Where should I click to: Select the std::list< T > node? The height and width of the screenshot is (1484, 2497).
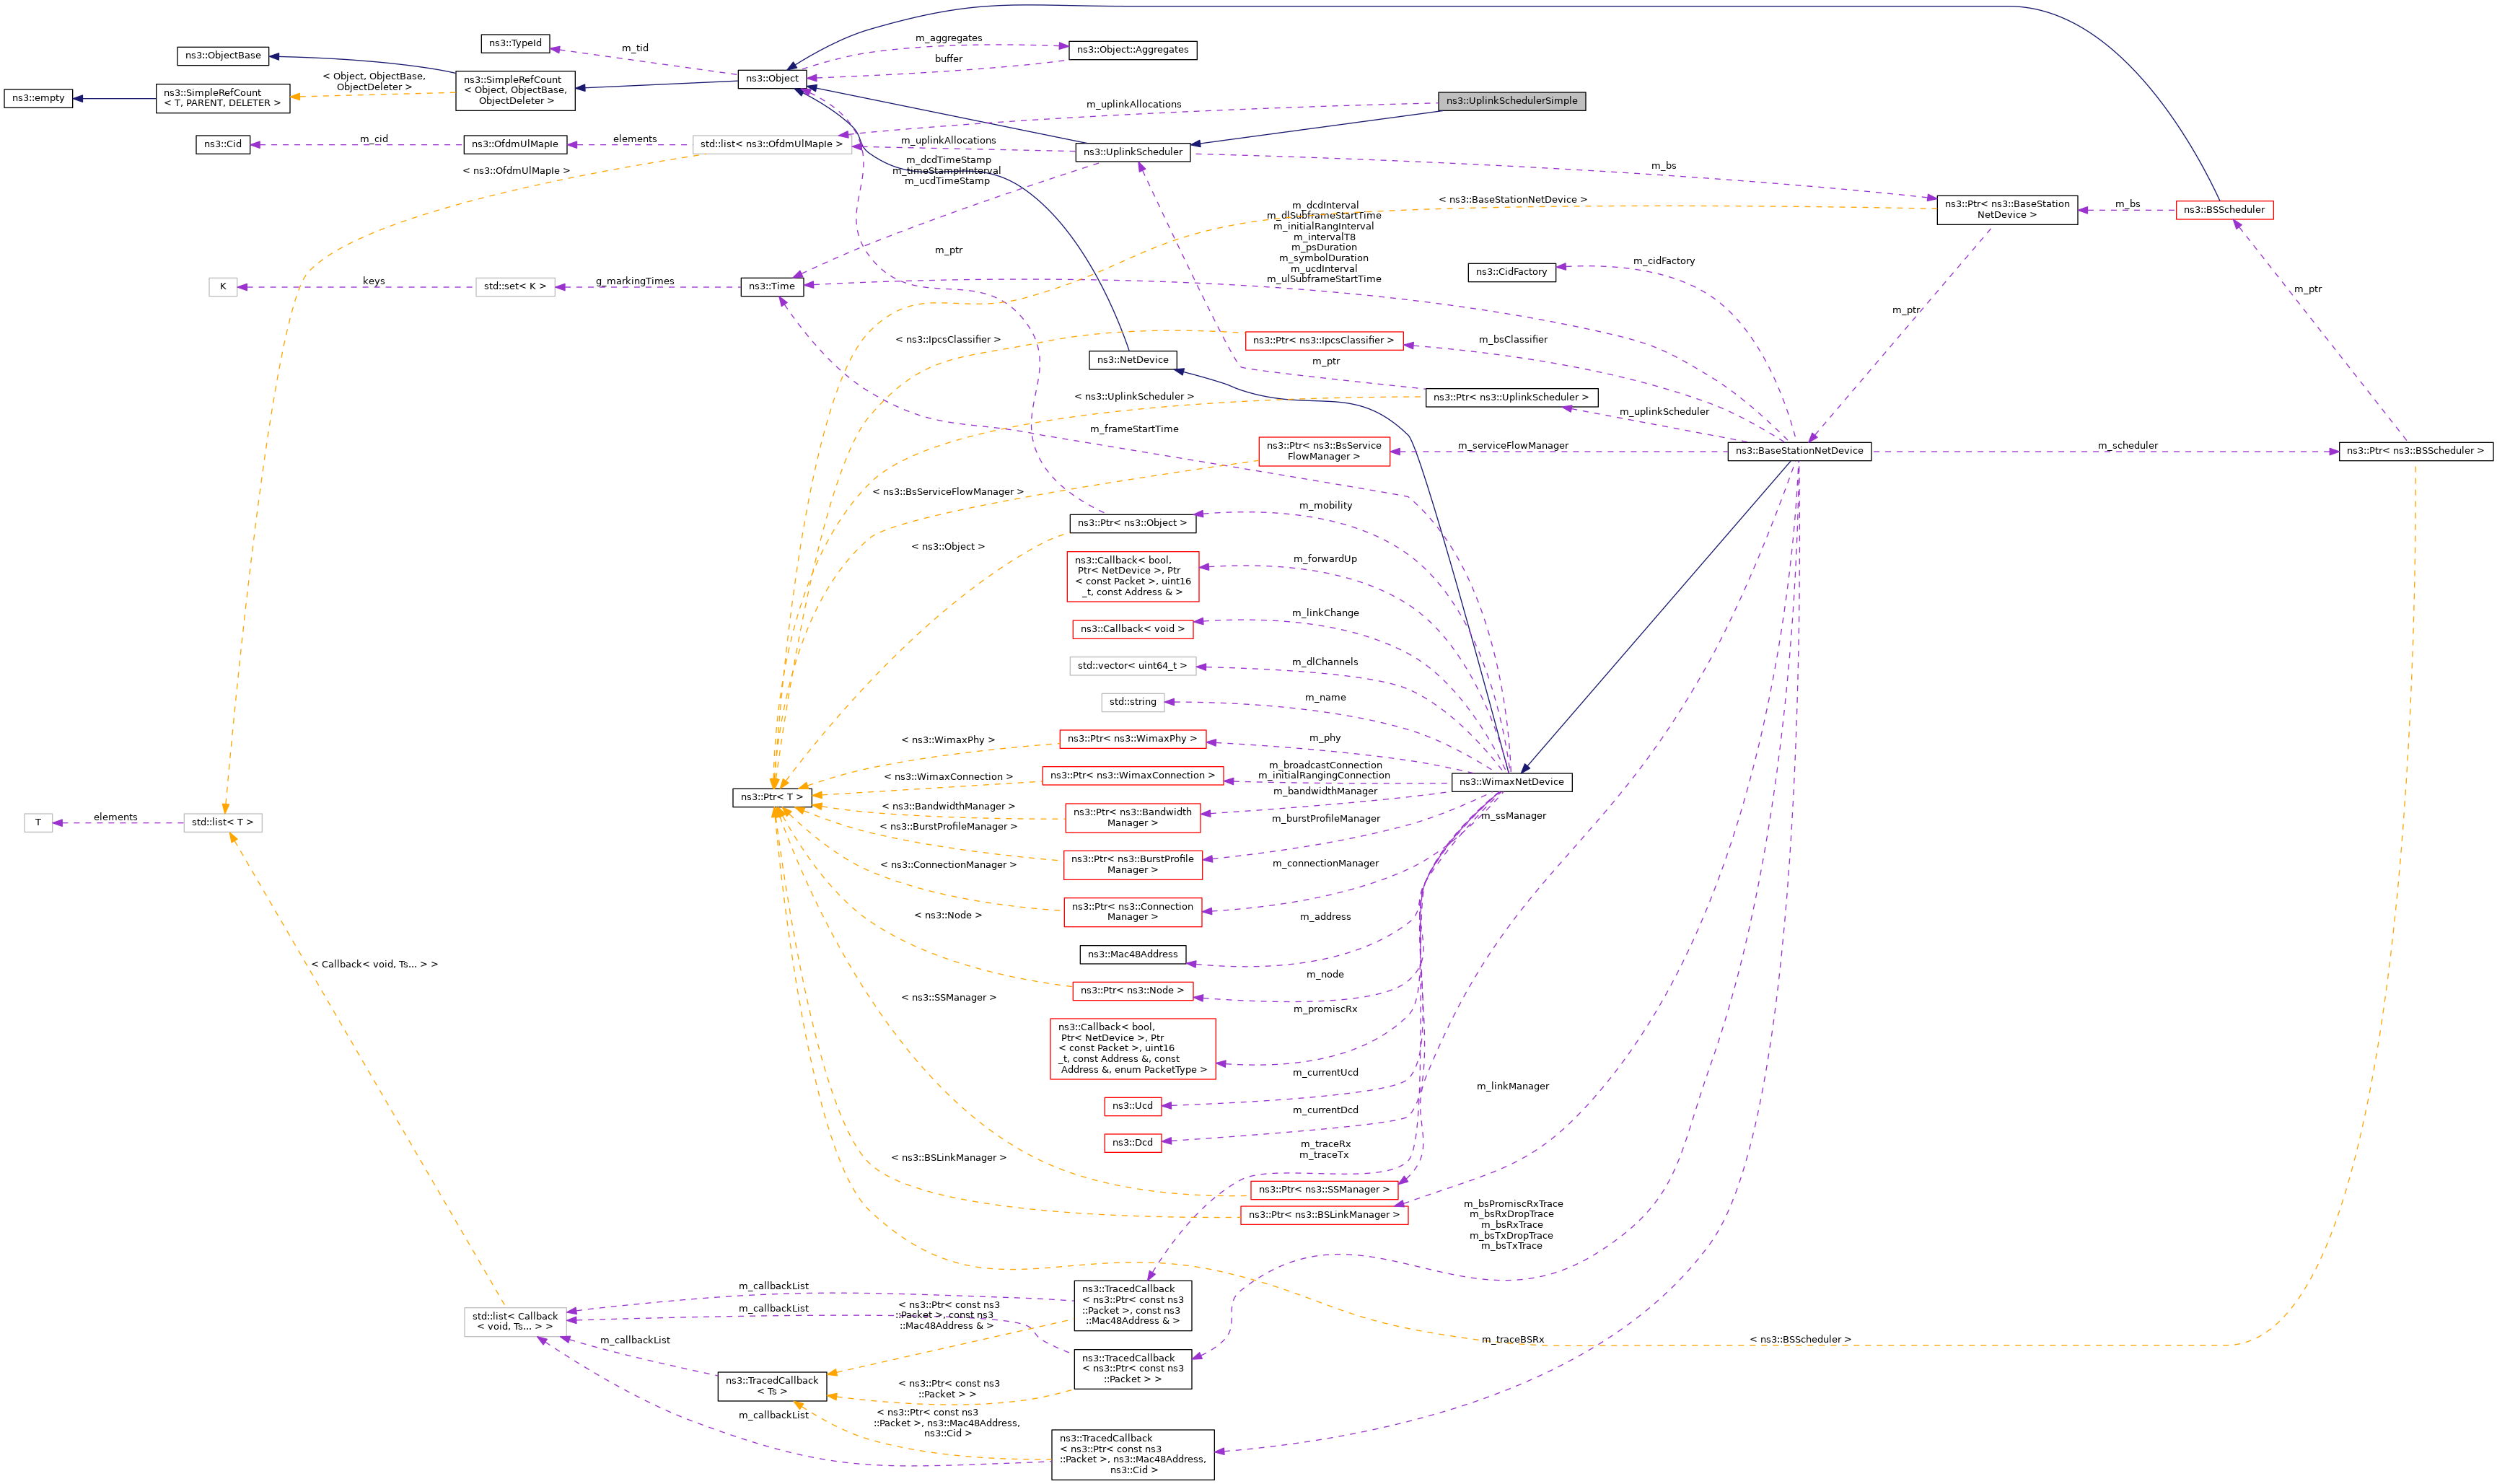click(223, 823)
